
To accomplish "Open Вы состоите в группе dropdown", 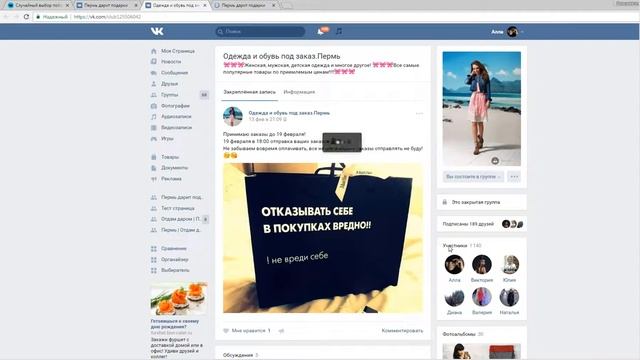I will [473, 177].
